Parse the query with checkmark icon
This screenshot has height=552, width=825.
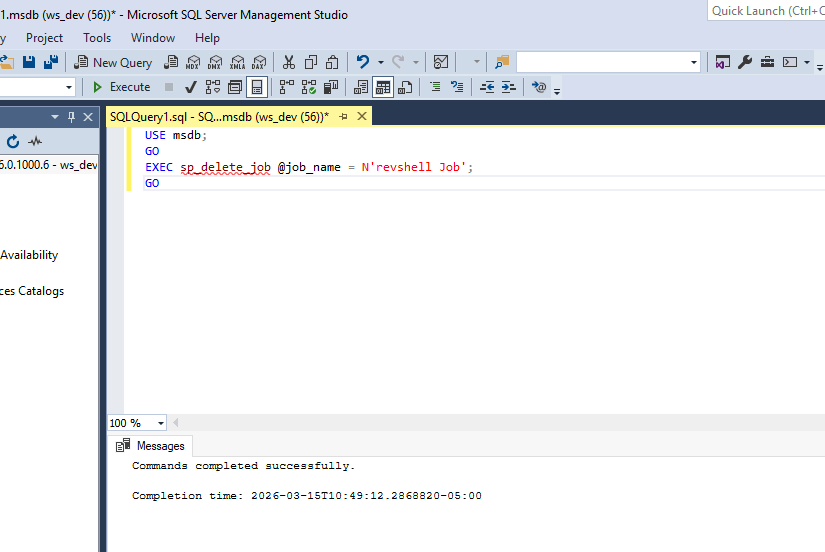pyautogui.click(x=191, y=87)
